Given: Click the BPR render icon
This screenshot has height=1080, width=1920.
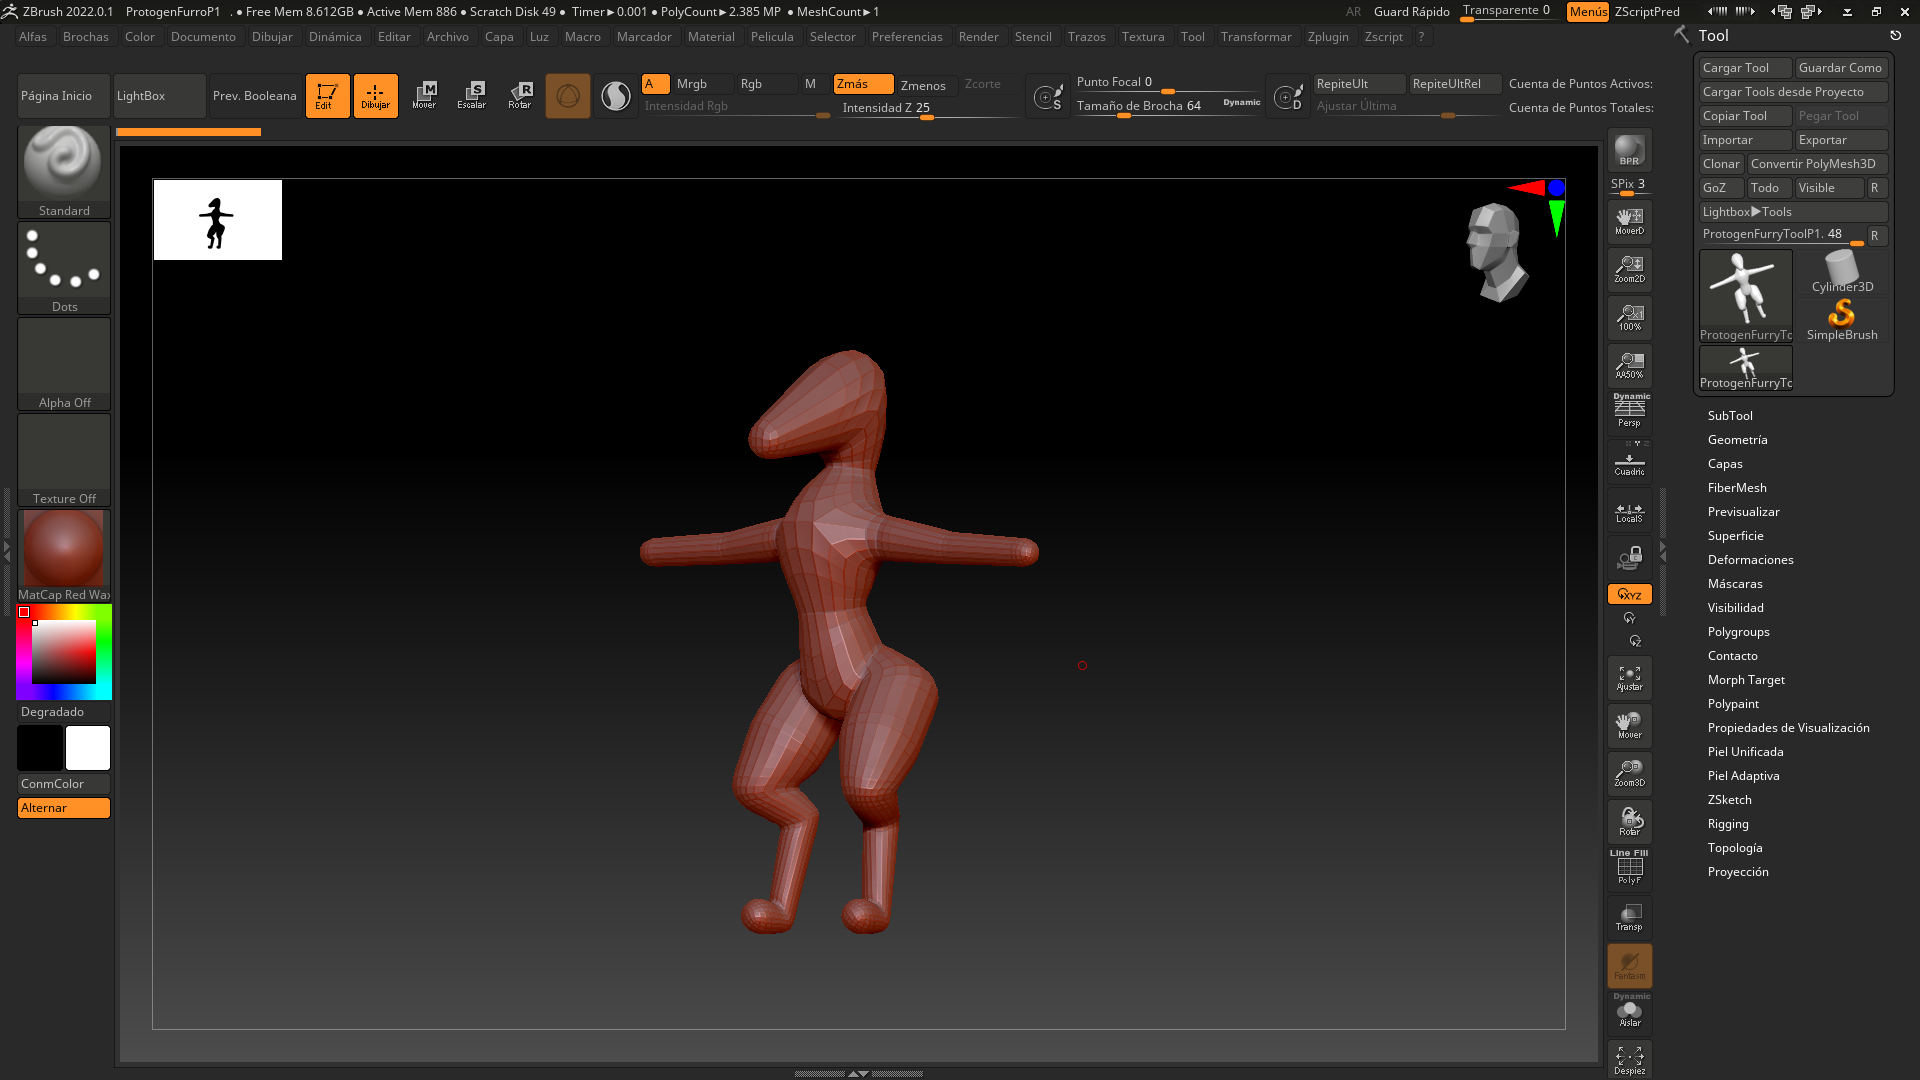Looking at the screenshot, I should [1629, 150].
